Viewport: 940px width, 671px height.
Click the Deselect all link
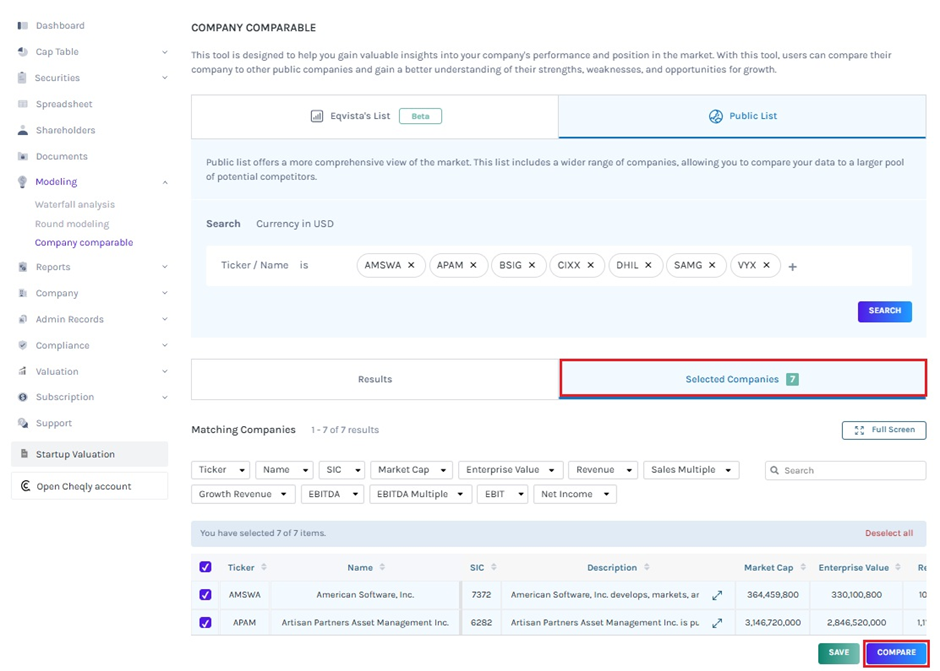[888, 533]
